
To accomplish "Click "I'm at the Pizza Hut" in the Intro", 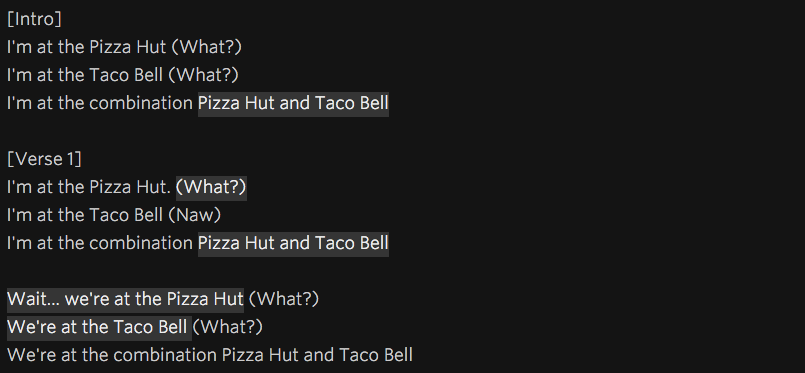I will coord(87,47).
